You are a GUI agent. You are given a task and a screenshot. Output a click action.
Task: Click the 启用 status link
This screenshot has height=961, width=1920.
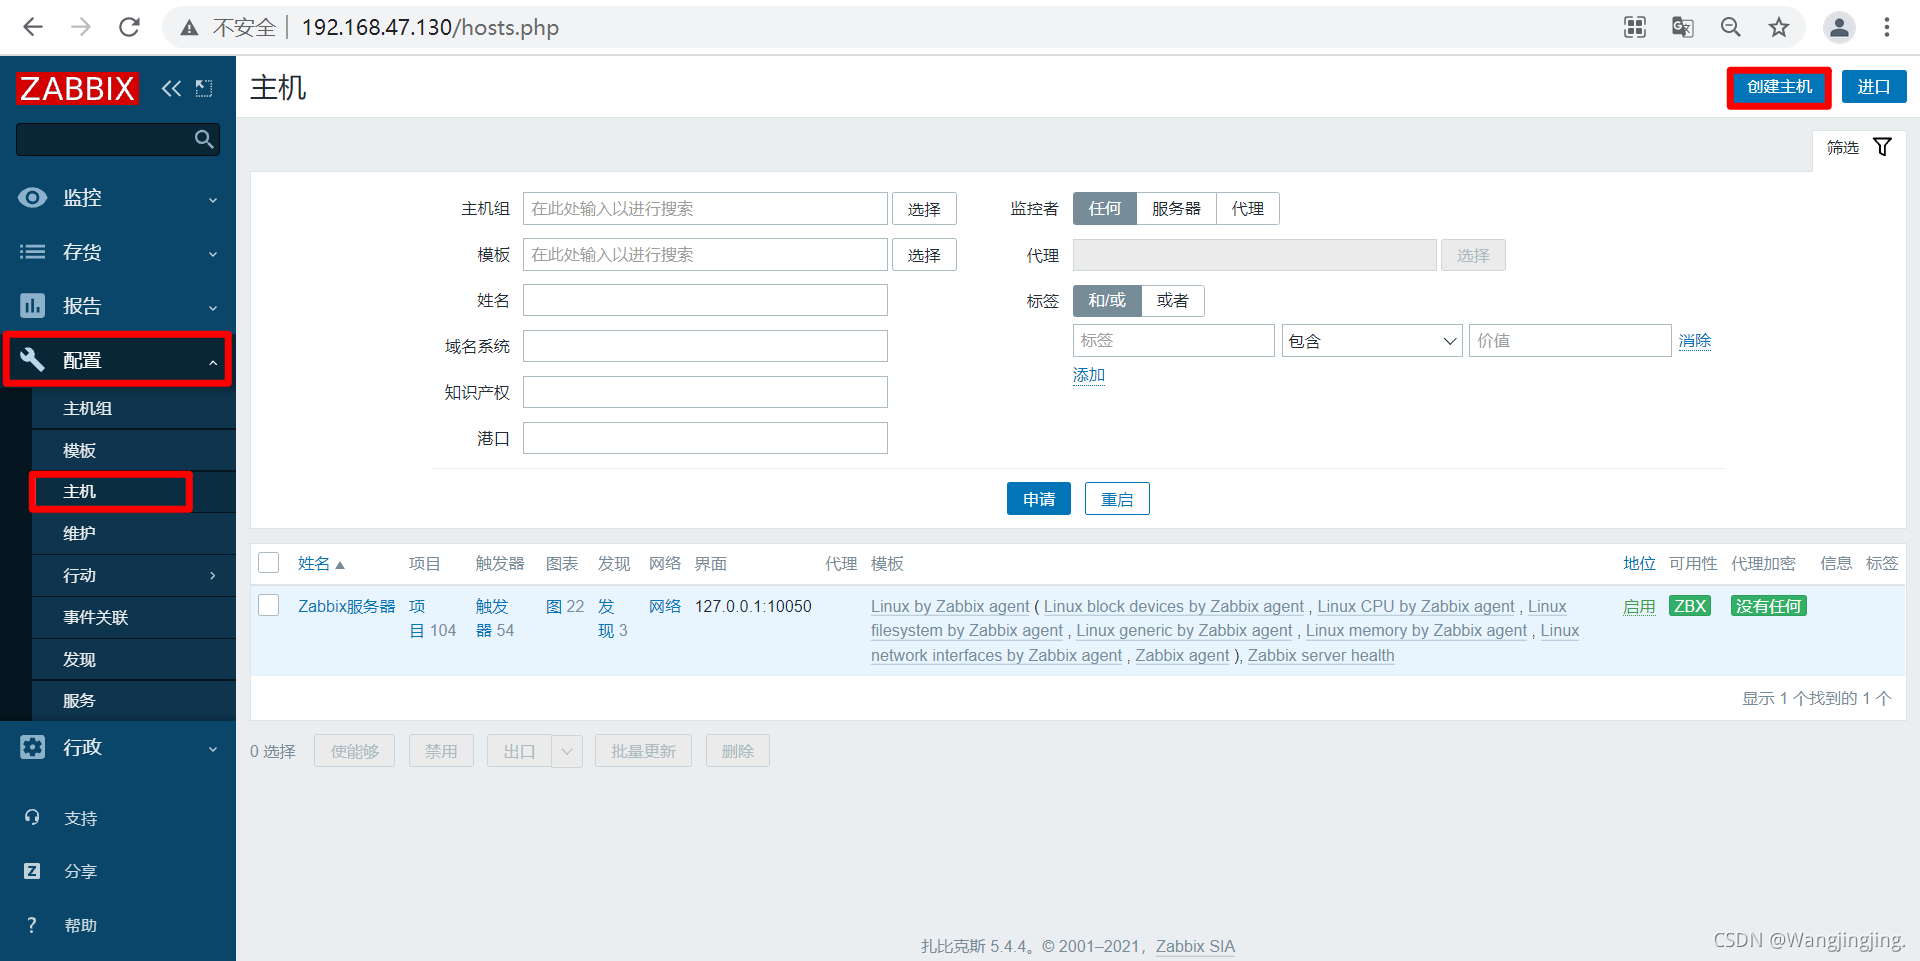pyautogui.click(x=1639, y=606)
